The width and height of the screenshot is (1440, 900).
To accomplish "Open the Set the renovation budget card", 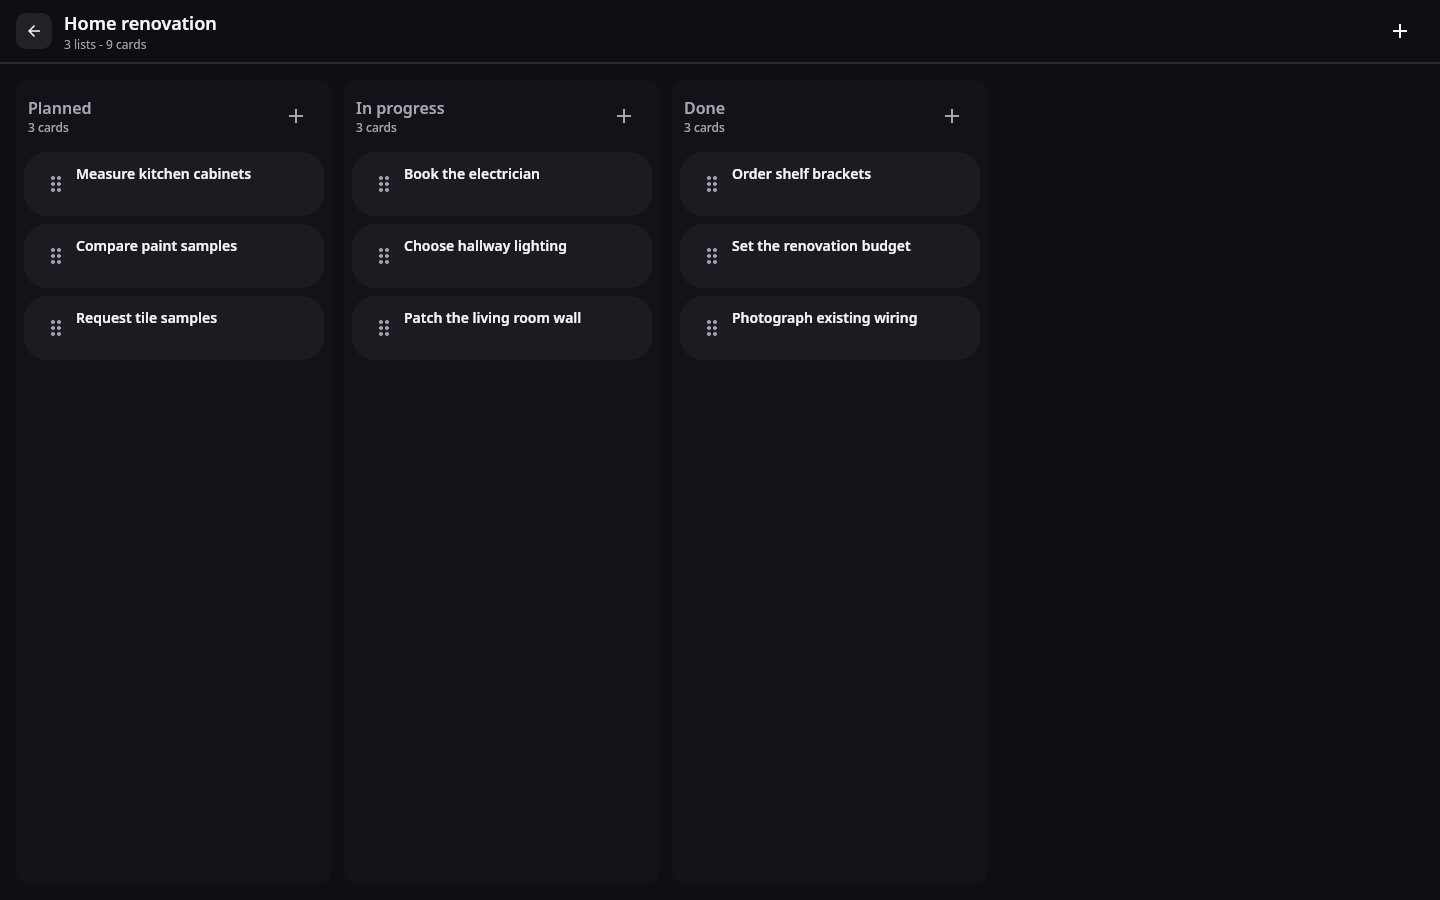I will click(830, 256).
